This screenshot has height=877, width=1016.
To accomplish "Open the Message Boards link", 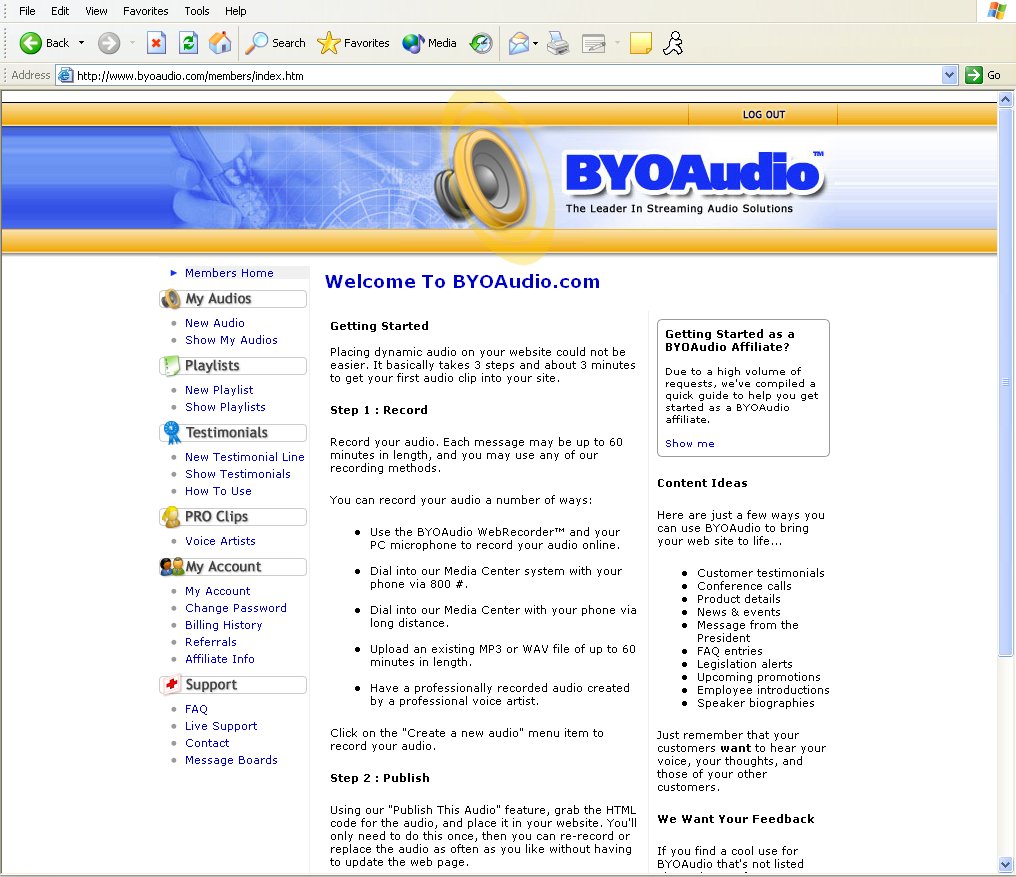I will tap(231, 760).
